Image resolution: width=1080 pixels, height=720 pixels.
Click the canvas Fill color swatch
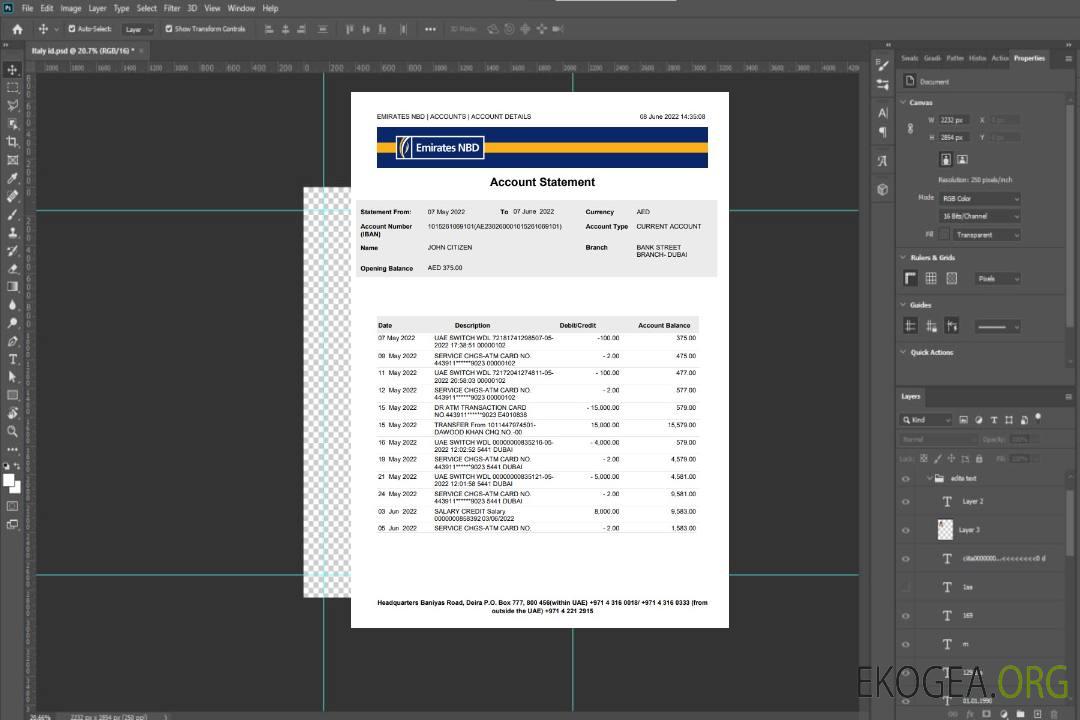click(x=944, y=235)
